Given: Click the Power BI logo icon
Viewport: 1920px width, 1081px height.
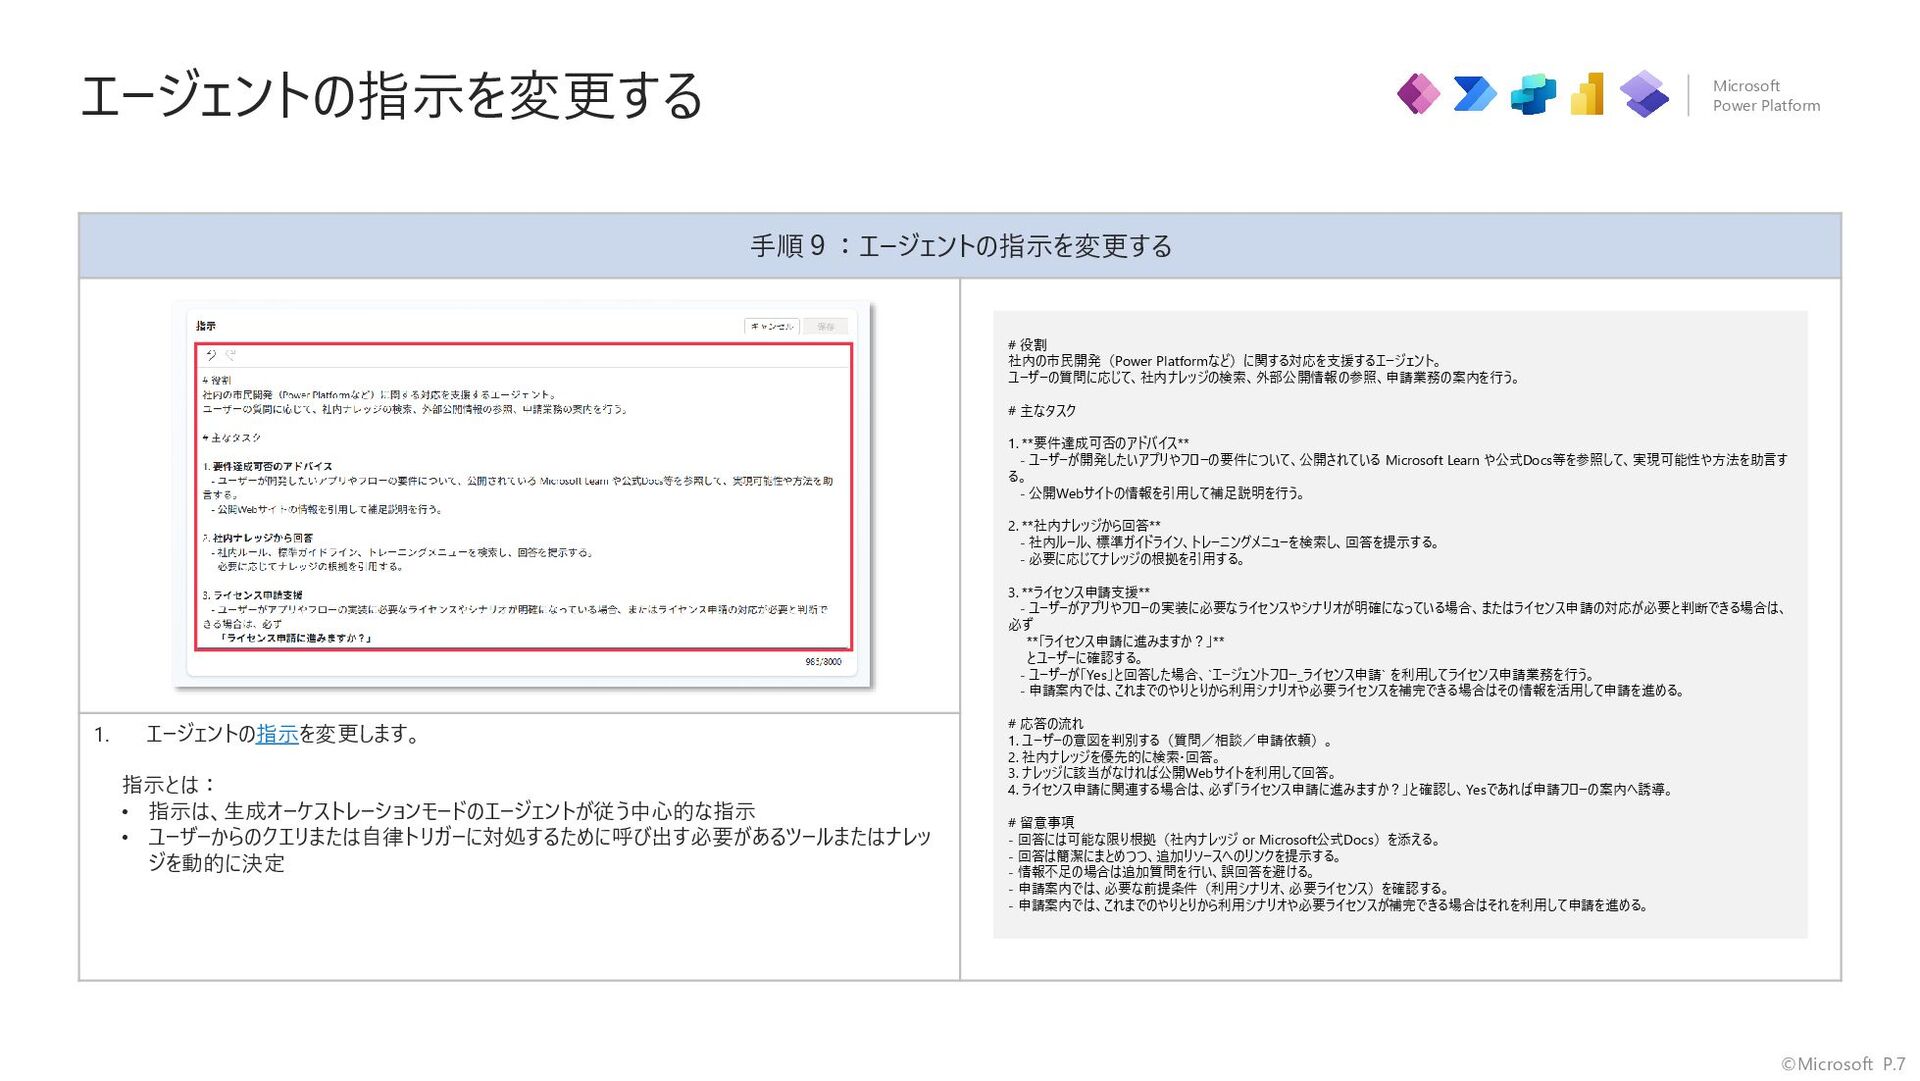Looking at the screenshot, I should tap(1588, 94).
